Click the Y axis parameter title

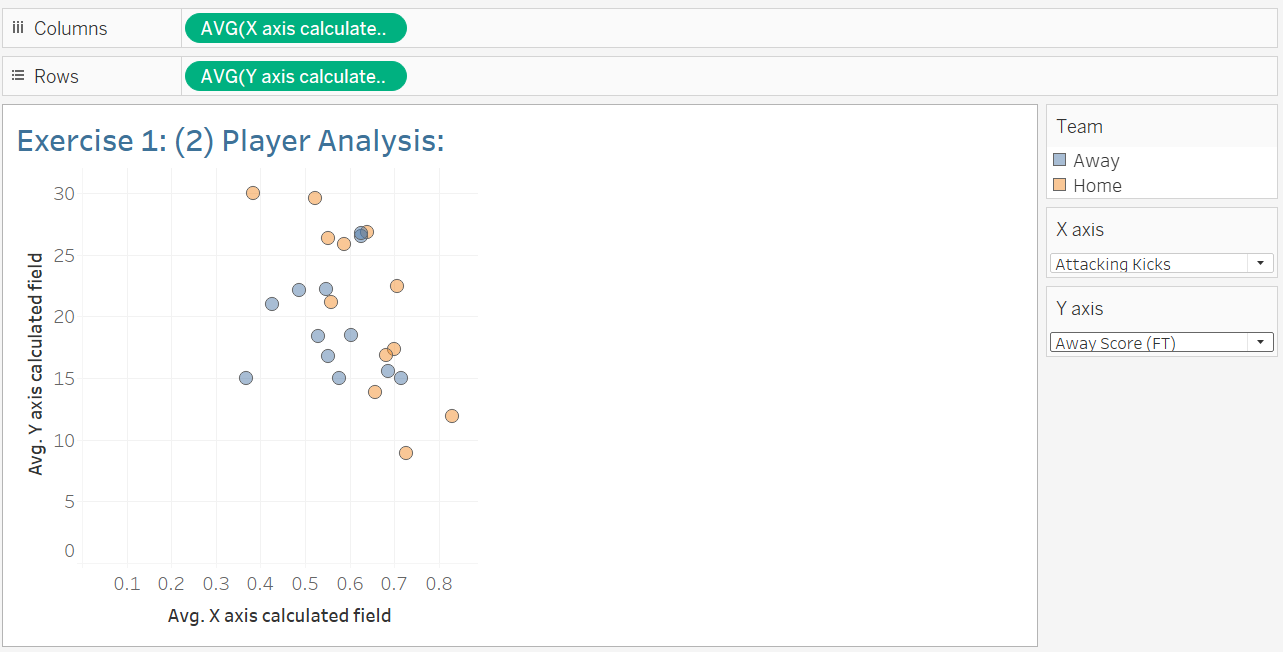(1080, 309)
